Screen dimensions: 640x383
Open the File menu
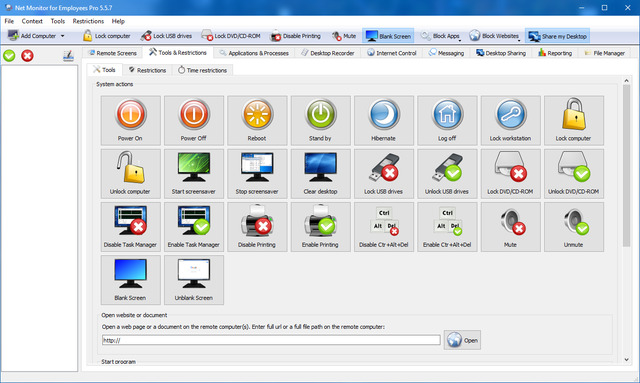click(x=9, y=21)
